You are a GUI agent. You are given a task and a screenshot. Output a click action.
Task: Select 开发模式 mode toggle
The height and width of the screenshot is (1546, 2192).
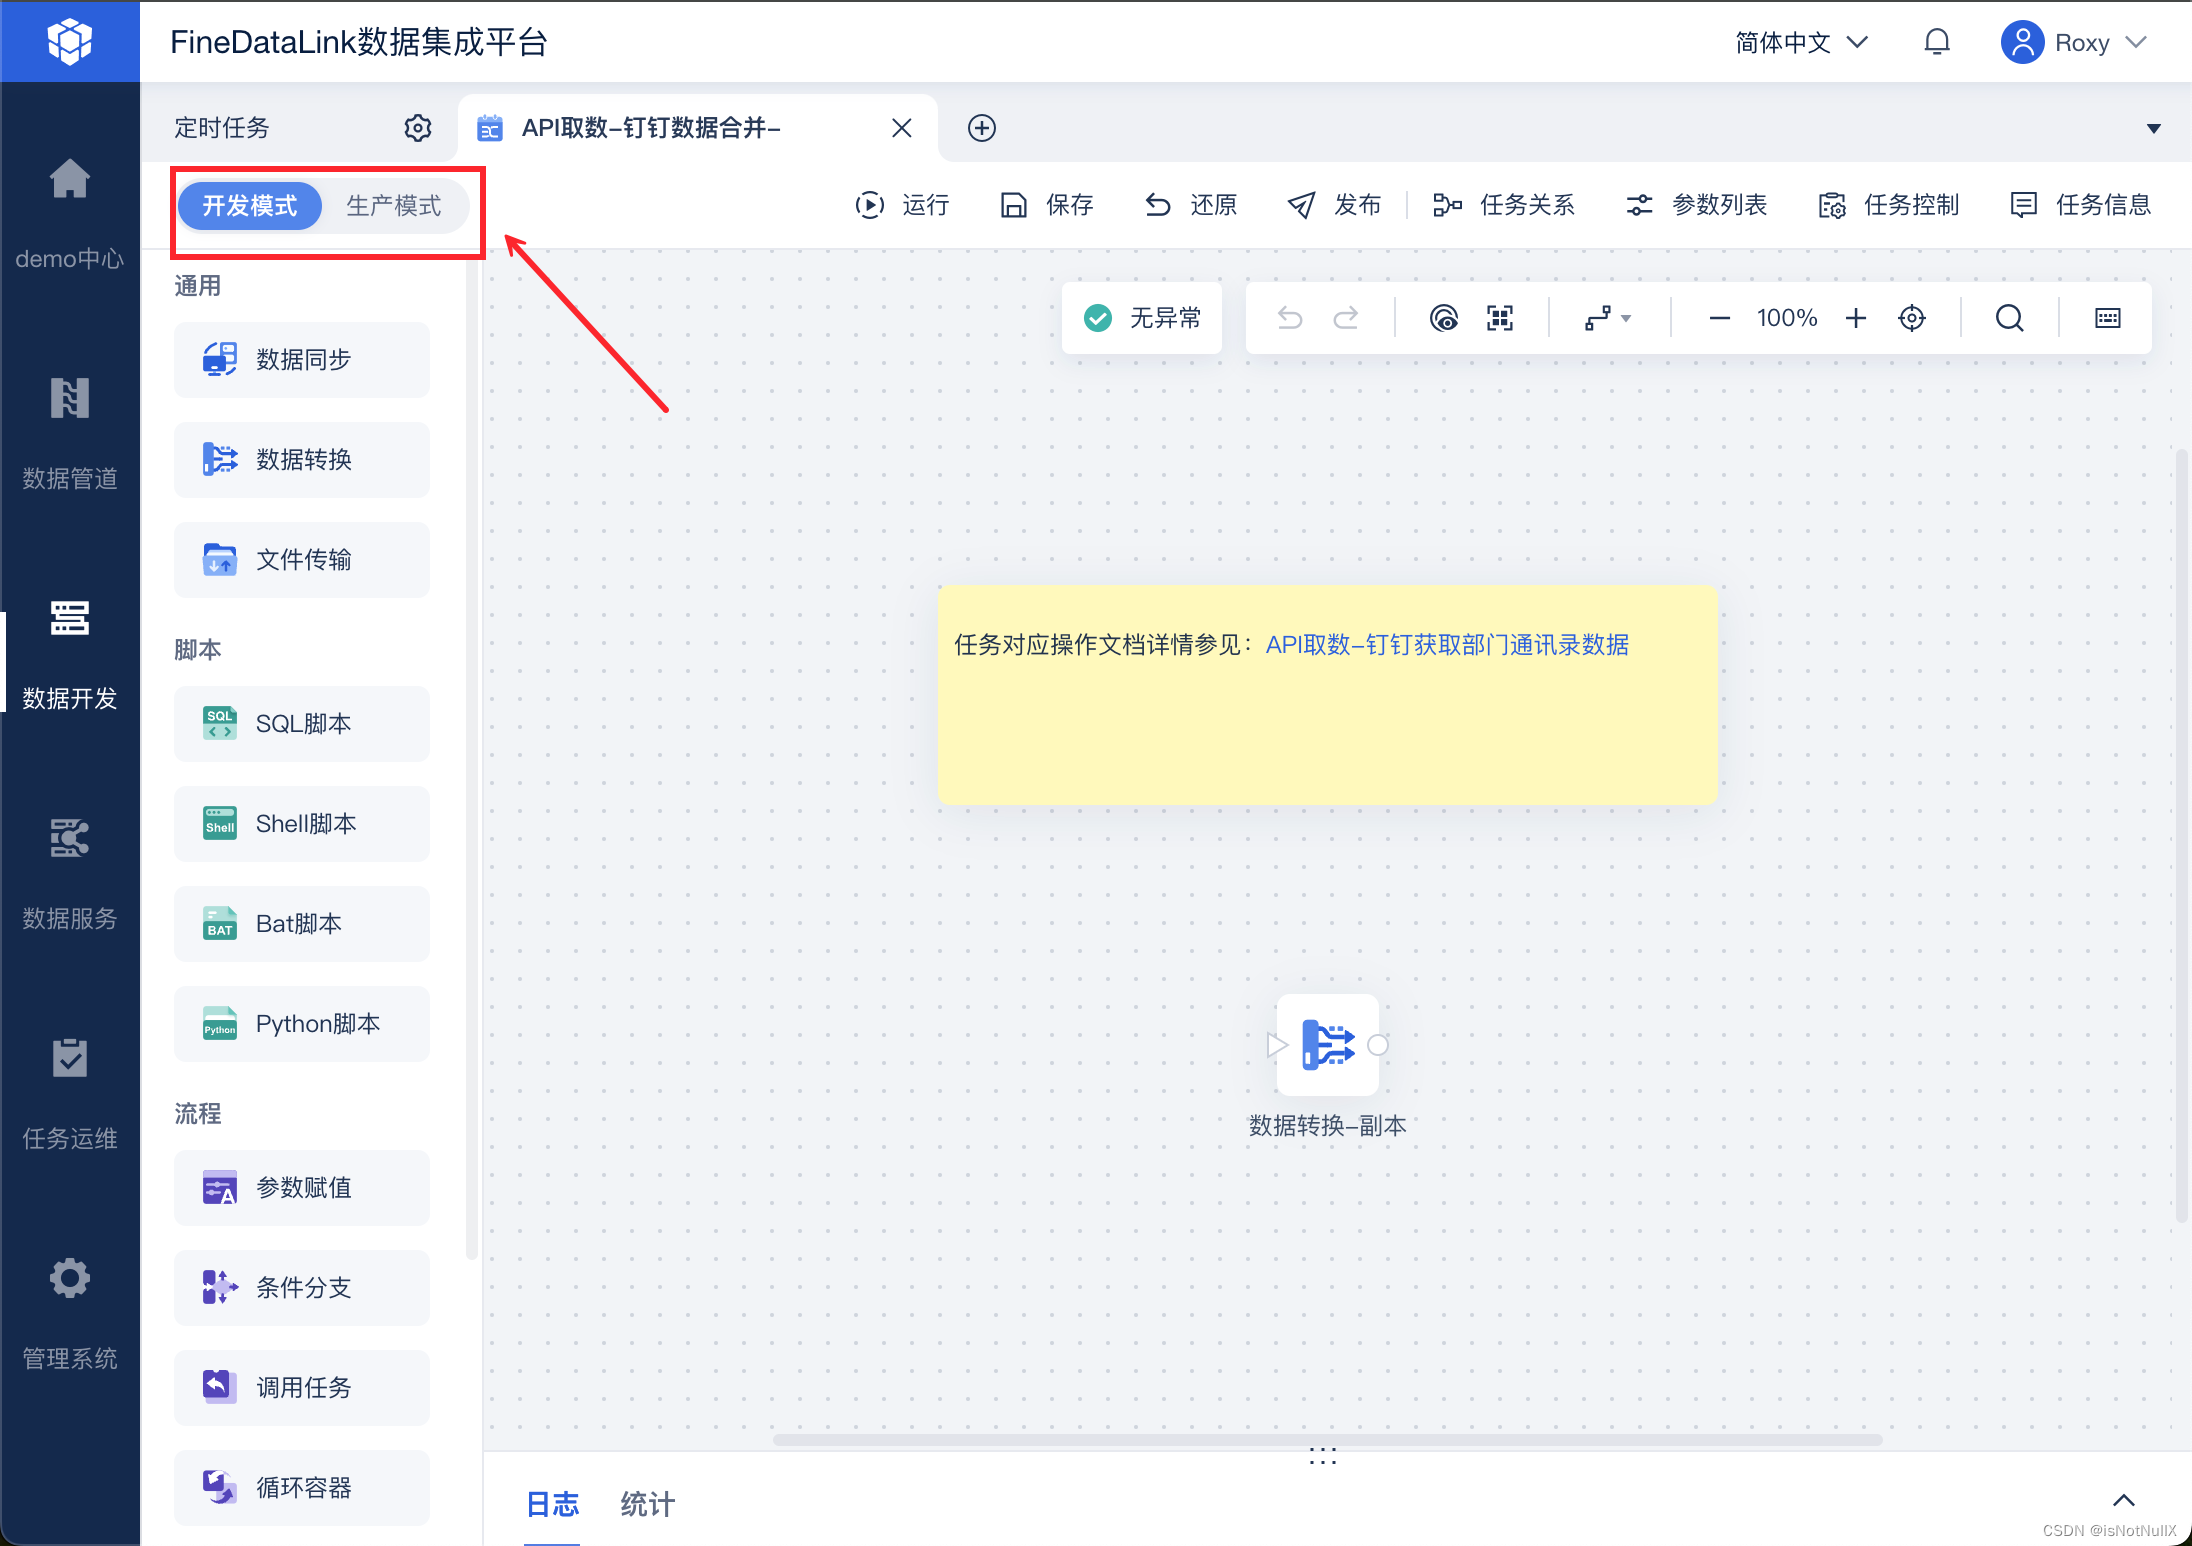(x=250, y=206)
